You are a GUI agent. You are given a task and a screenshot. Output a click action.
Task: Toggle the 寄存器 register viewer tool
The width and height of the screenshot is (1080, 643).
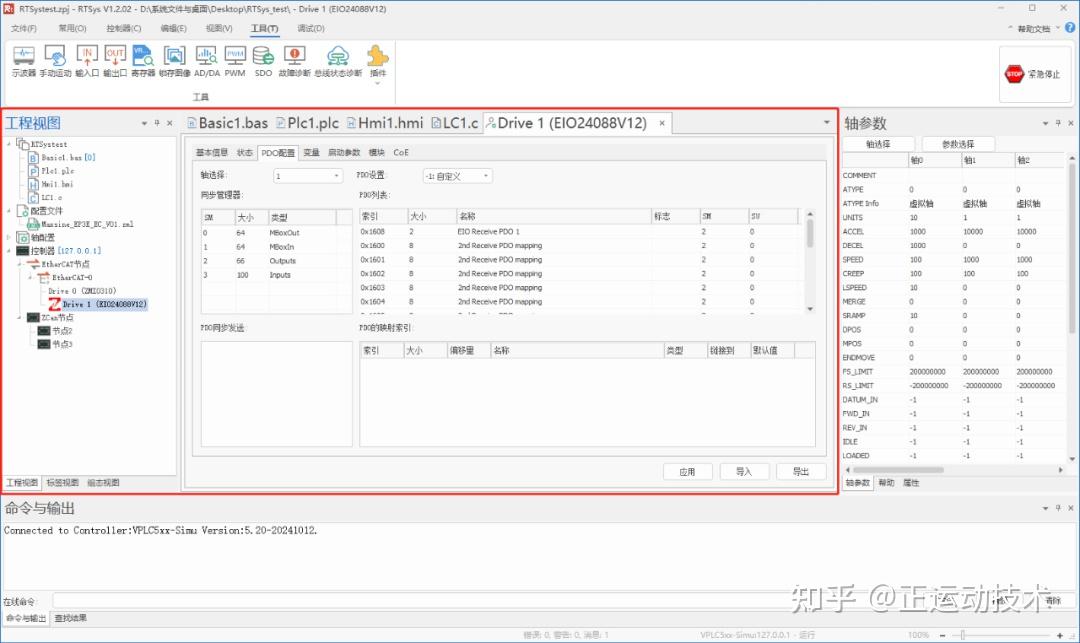point(142,60)
